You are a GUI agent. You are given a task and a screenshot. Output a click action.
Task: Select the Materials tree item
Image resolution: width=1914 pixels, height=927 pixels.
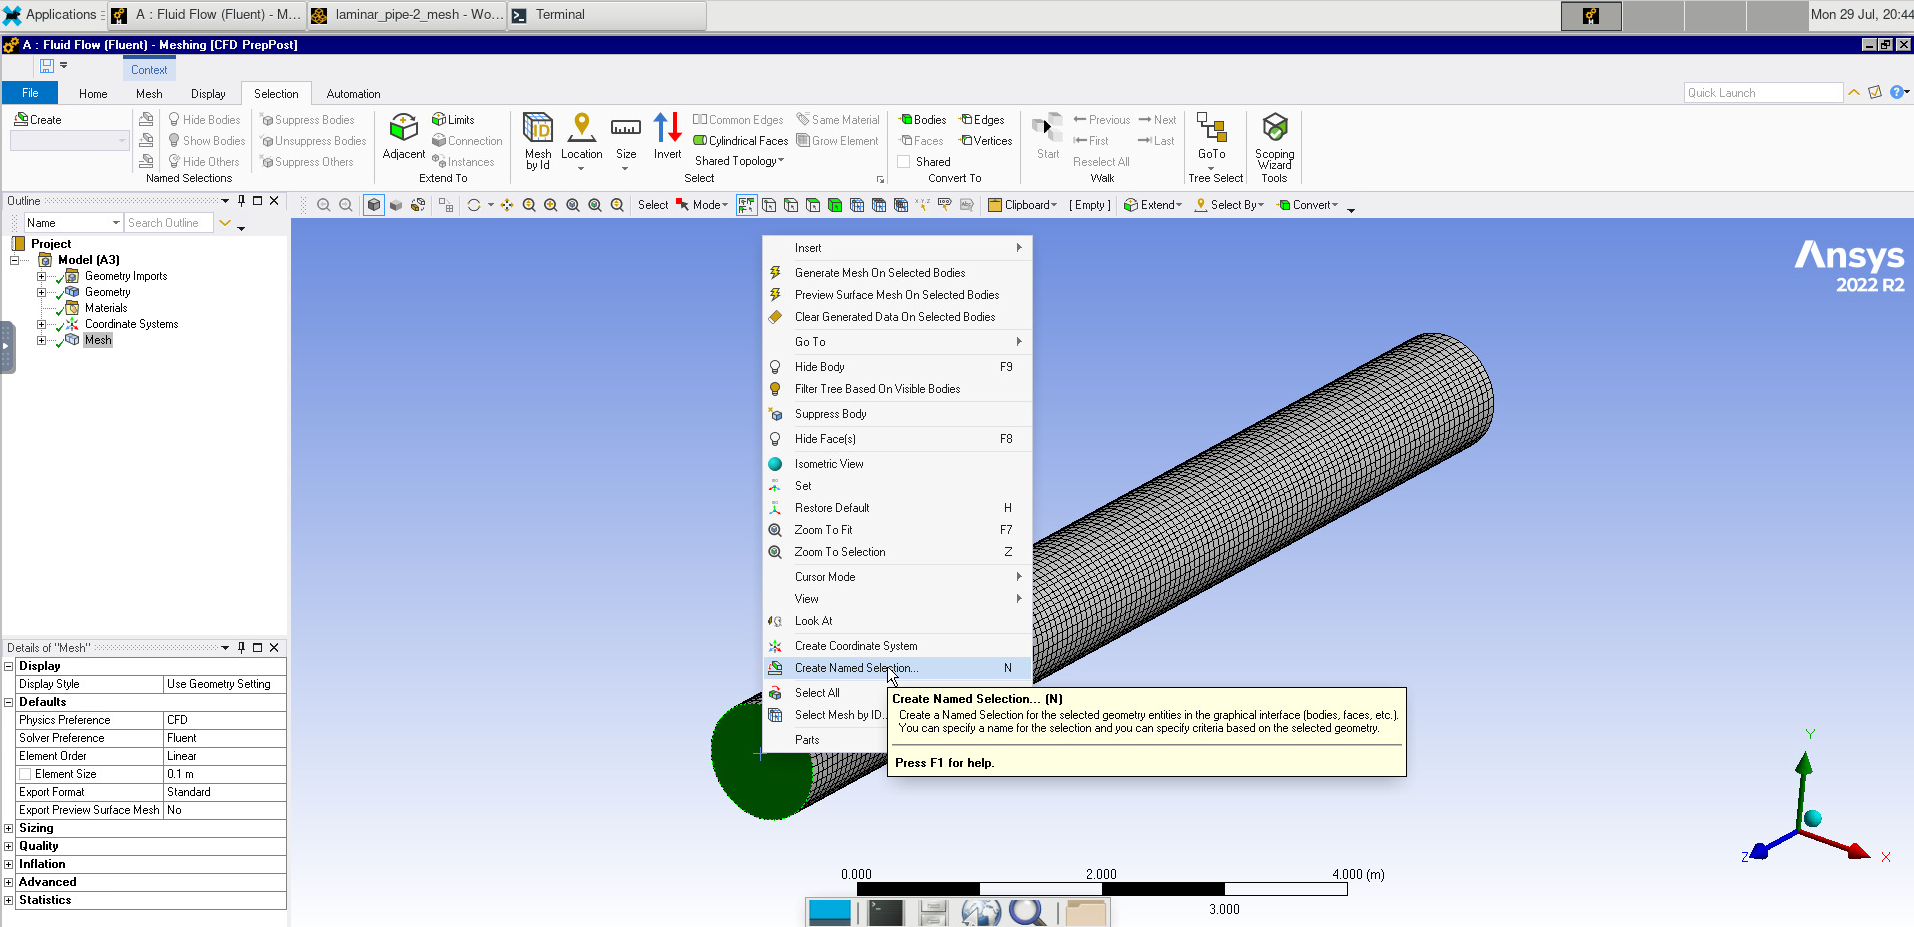pyautogui.click(x=106, y=308)
